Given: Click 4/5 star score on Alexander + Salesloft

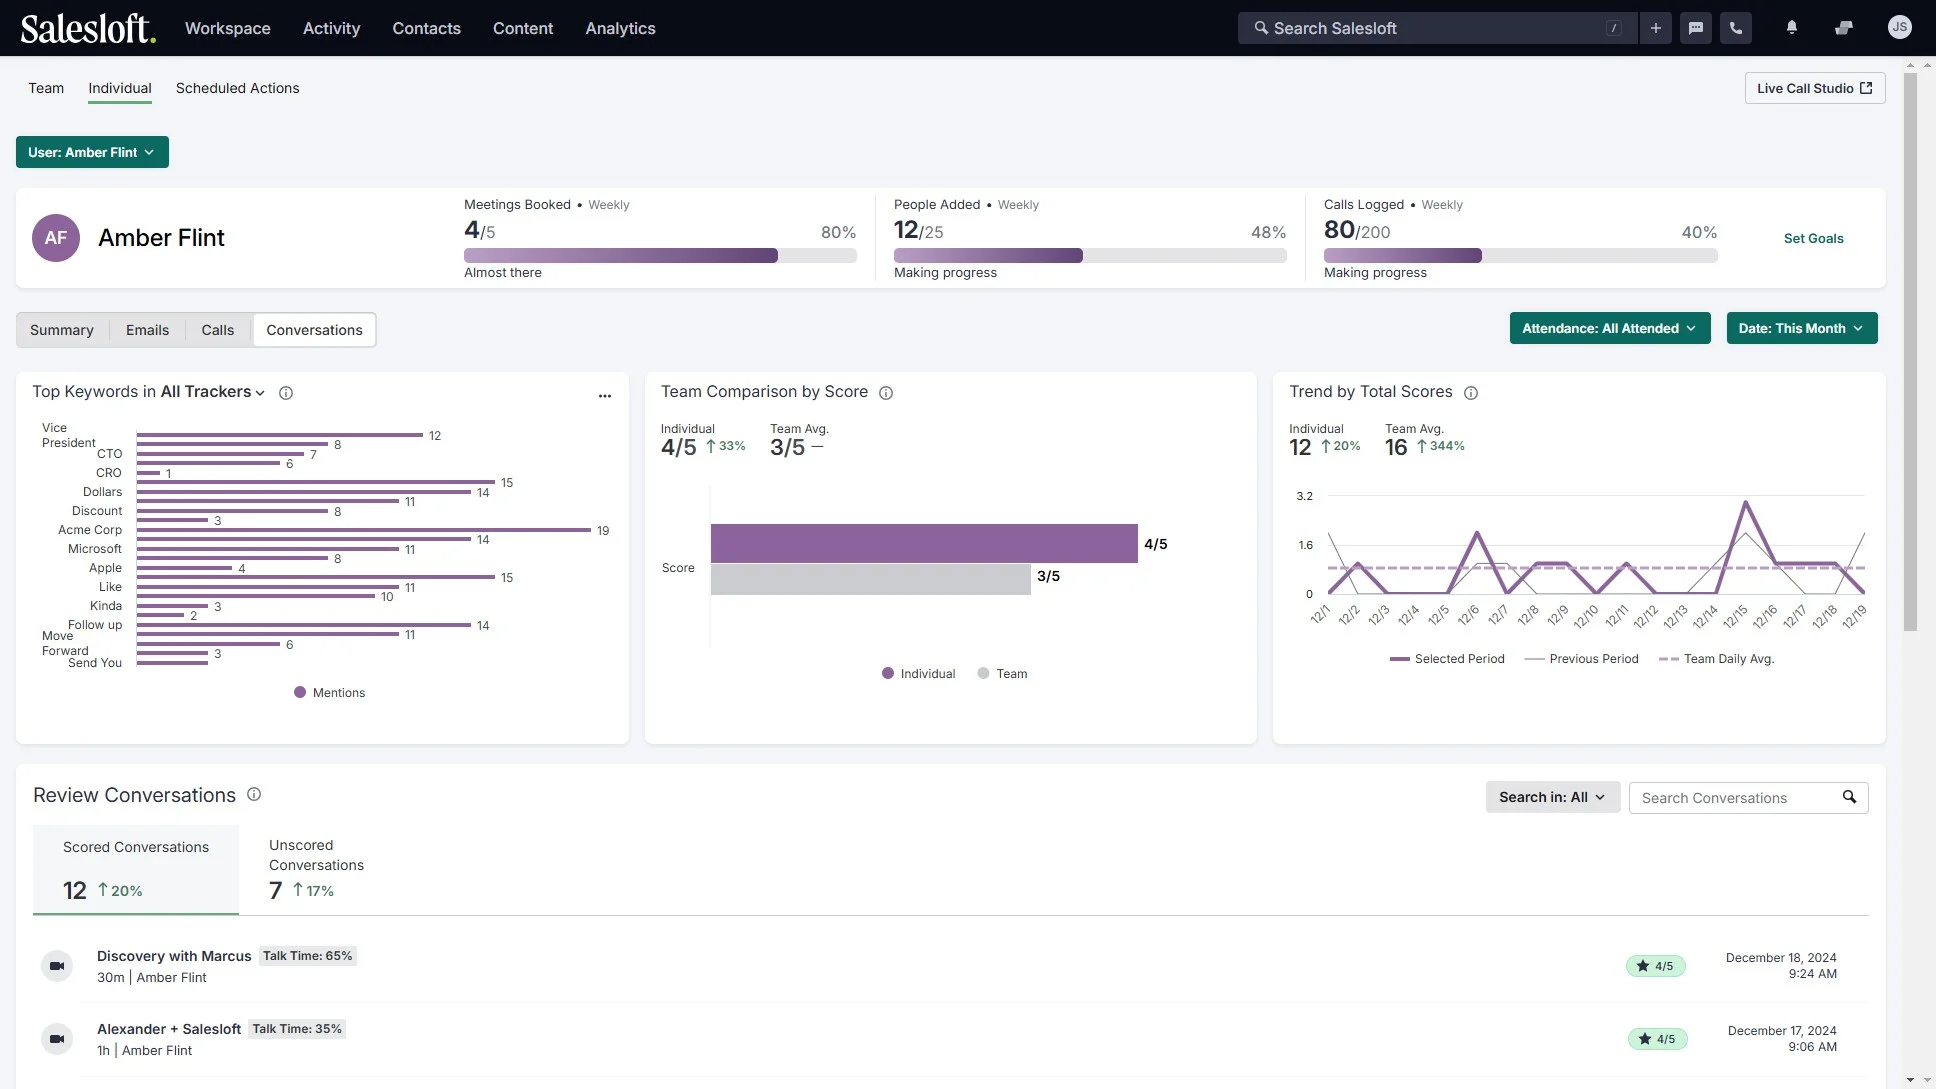Looking at the screenshot, I should [1658, 1039].
